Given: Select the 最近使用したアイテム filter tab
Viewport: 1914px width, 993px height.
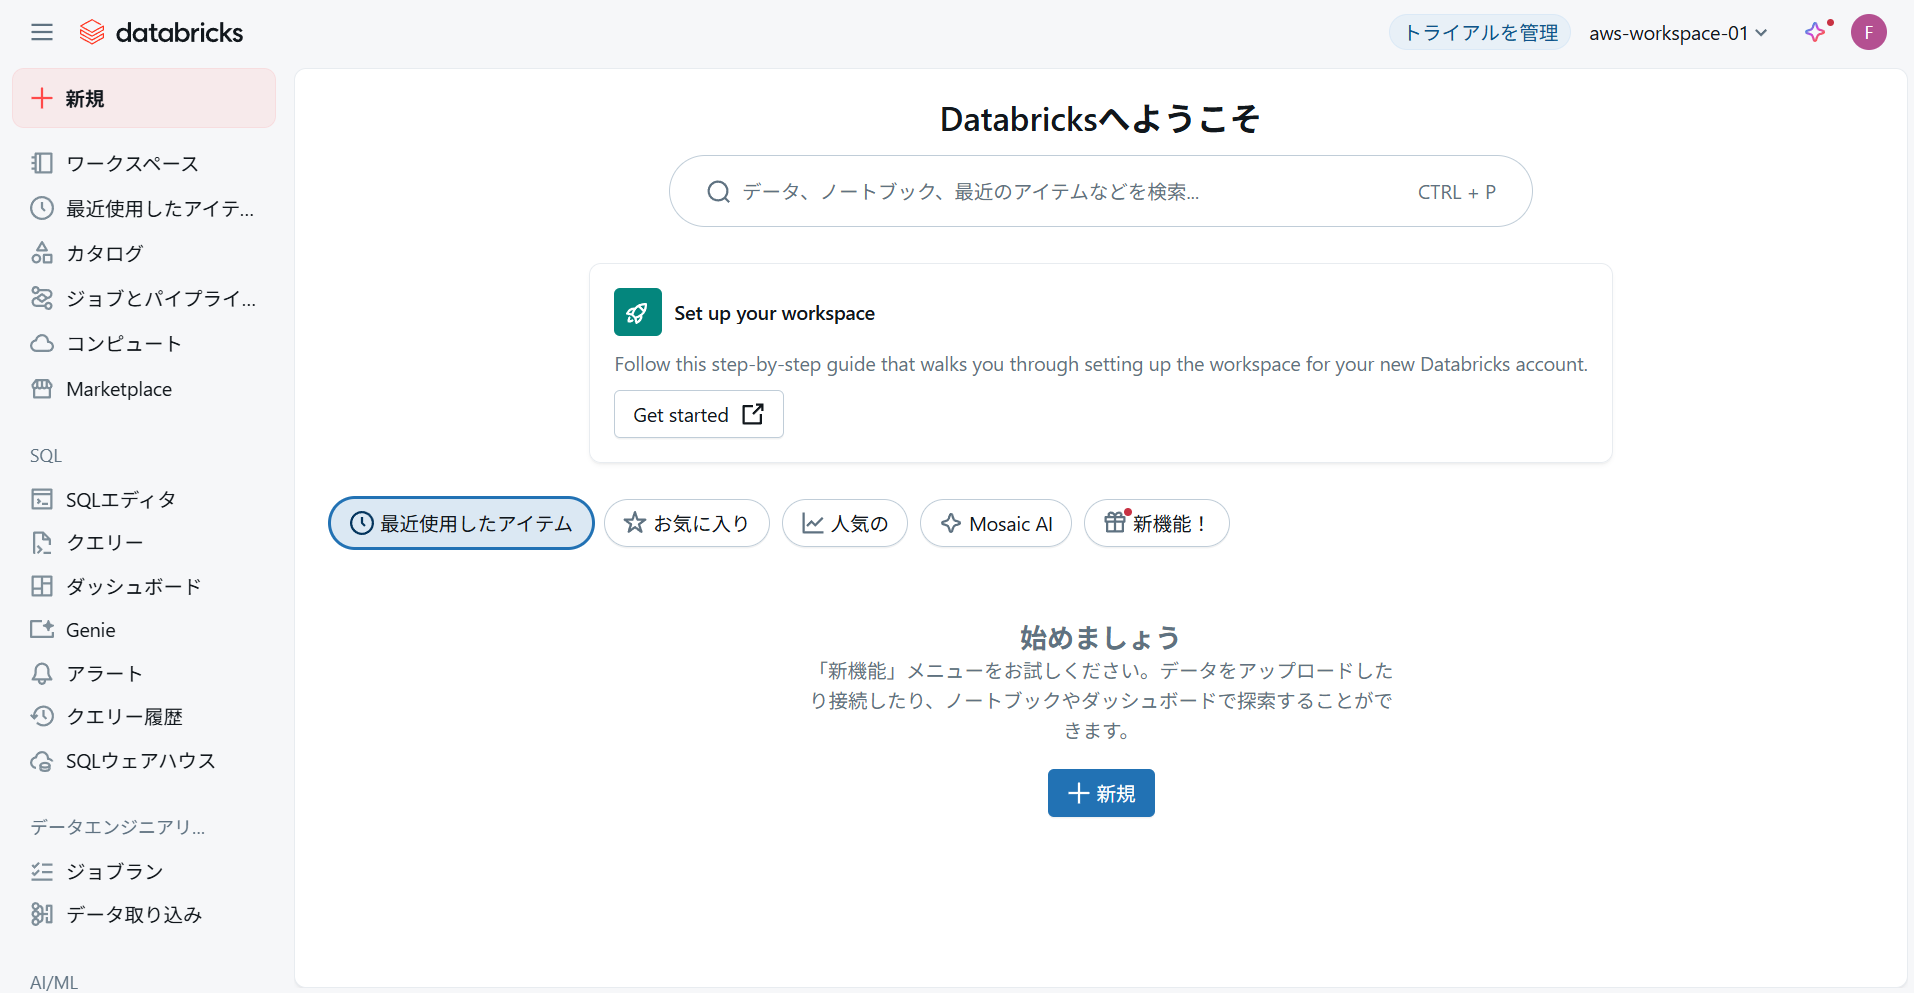Looking at the screenshot, I should coord(461,523).
